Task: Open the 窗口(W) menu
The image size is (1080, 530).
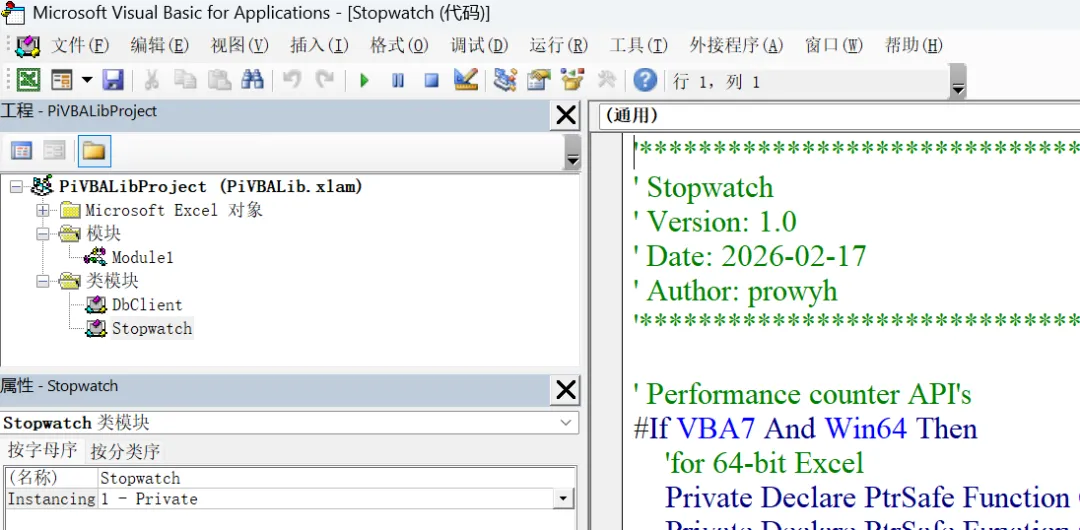Action: [833, 45]
